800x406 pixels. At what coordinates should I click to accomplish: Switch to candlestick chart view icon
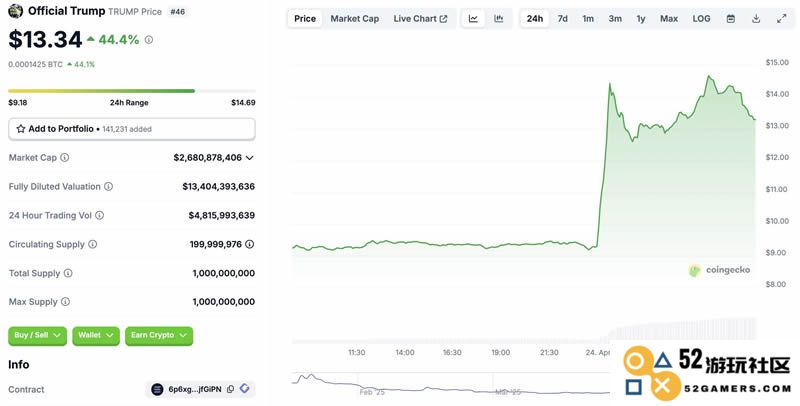498,19
